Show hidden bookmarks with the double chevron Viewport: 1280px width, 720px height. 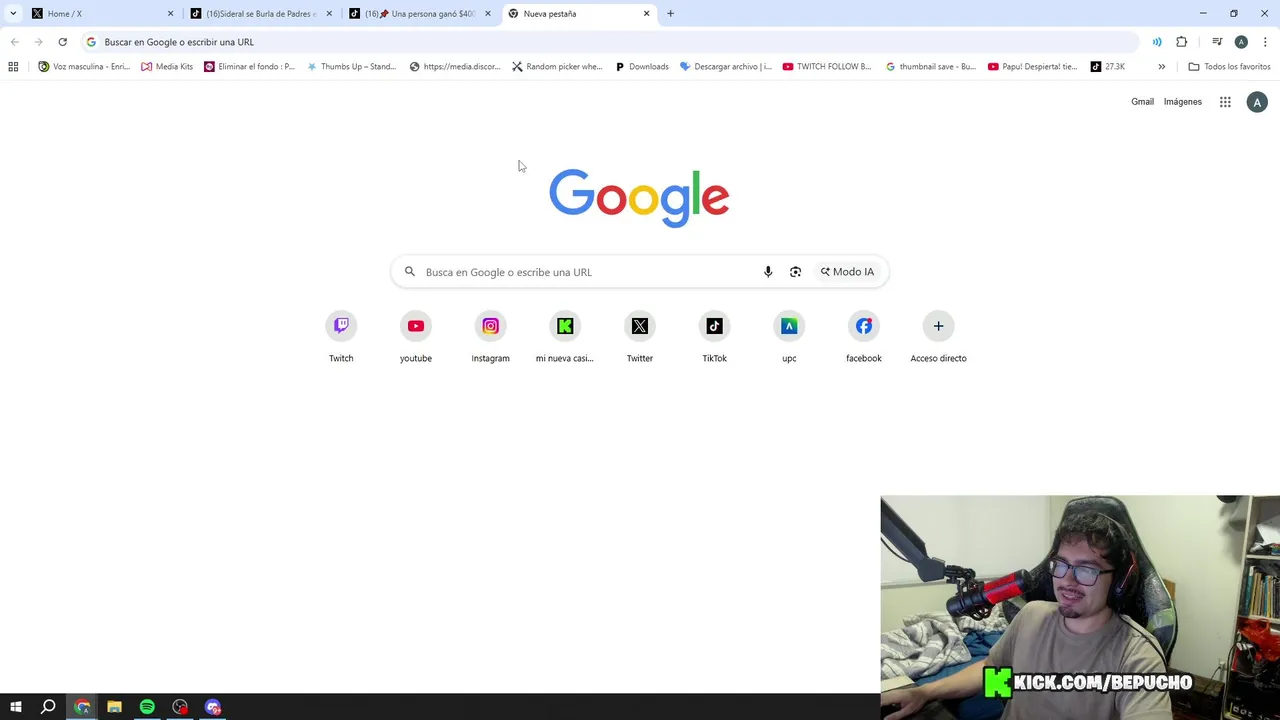coord(1161,67)
